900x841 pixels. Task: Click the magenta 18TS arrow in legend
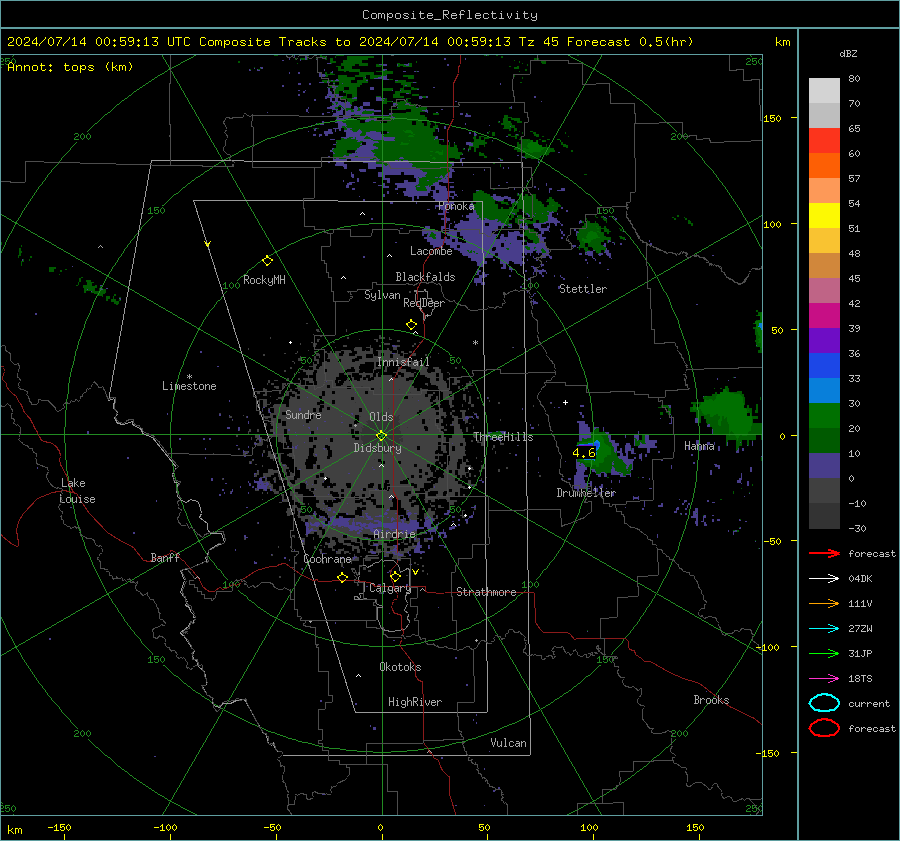pos(824,679)
